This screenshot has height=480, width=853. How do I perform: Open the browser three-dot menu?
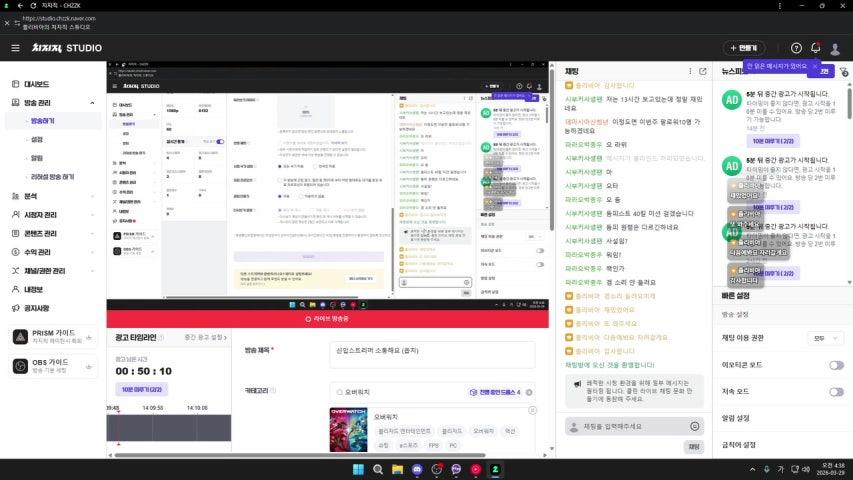pos(780,5)
